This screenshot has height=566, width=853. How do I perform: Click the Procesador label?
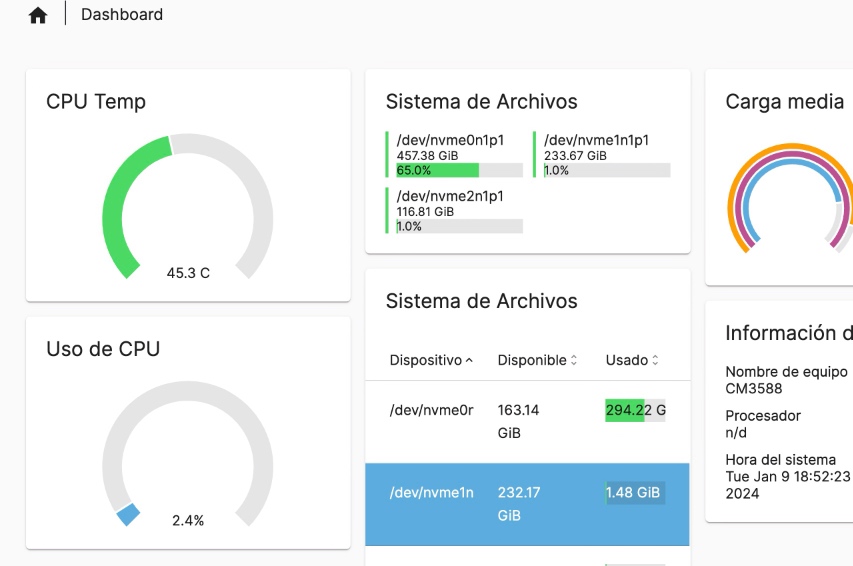coord(763,416)
